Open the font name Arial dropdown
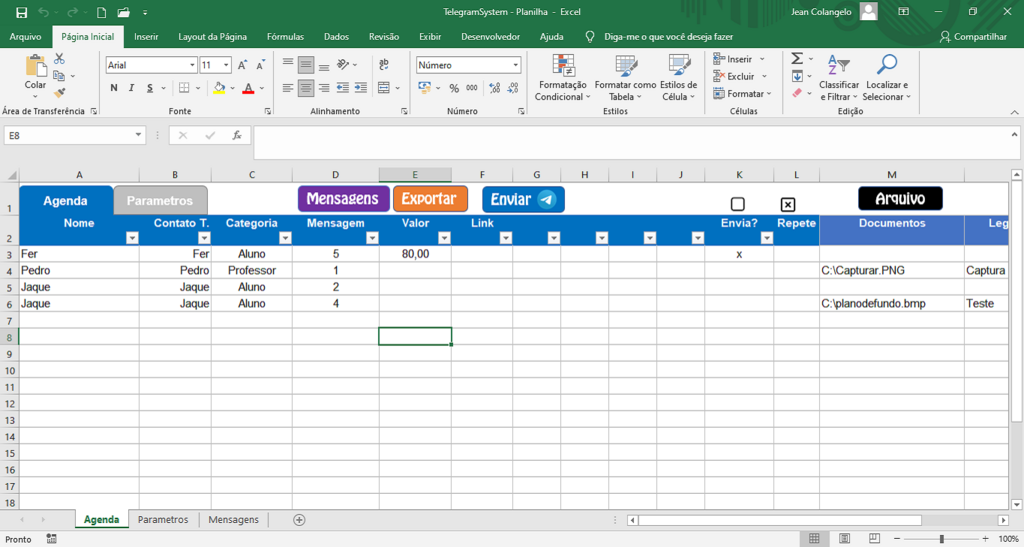Image resolution: width=1024 pixels, height=547 pixels. (x=193, y=65)
